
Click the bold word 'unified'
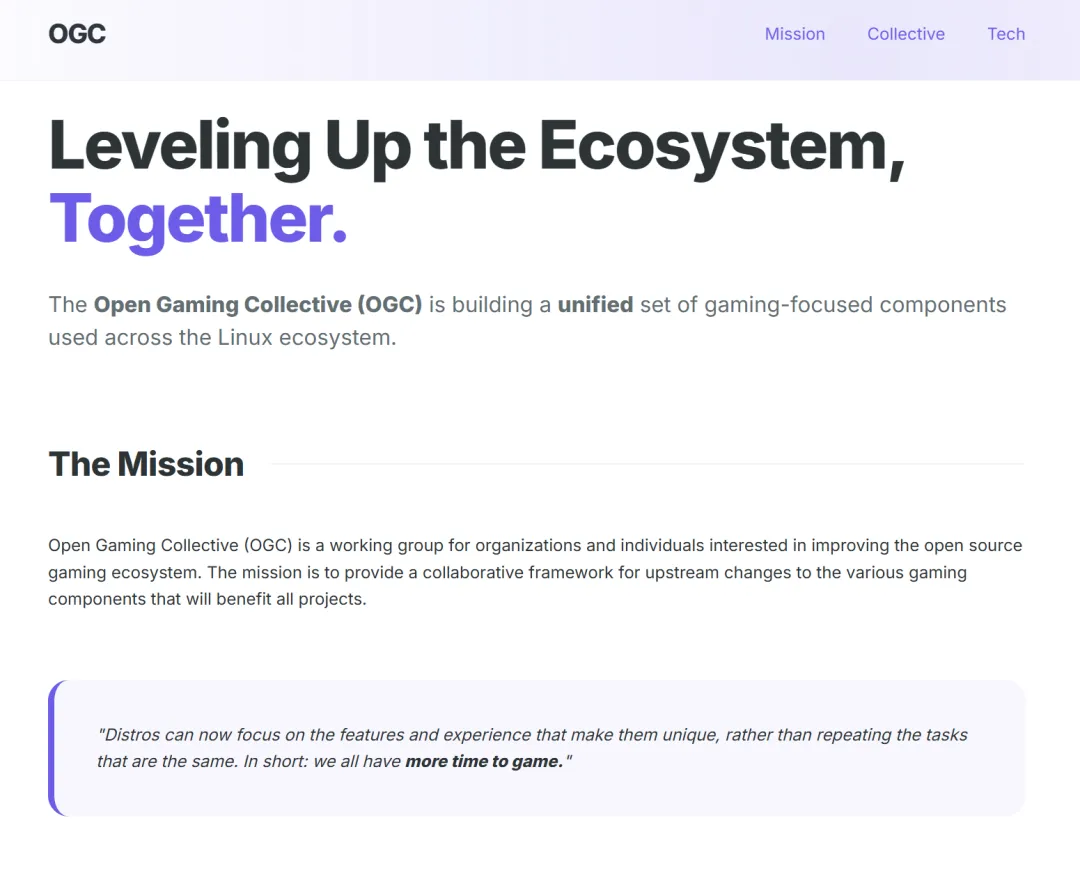595,305
